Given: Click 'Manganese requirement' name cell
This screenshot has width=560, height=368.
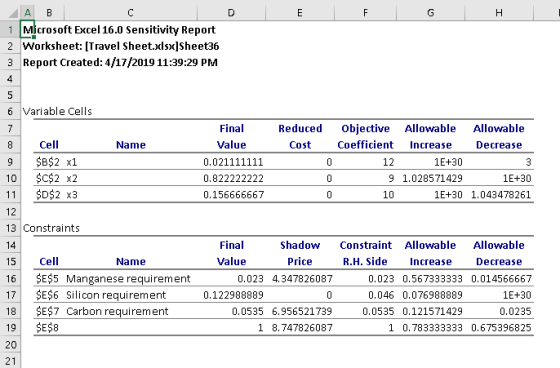Looking at the screenshot, I should (128, 279).
